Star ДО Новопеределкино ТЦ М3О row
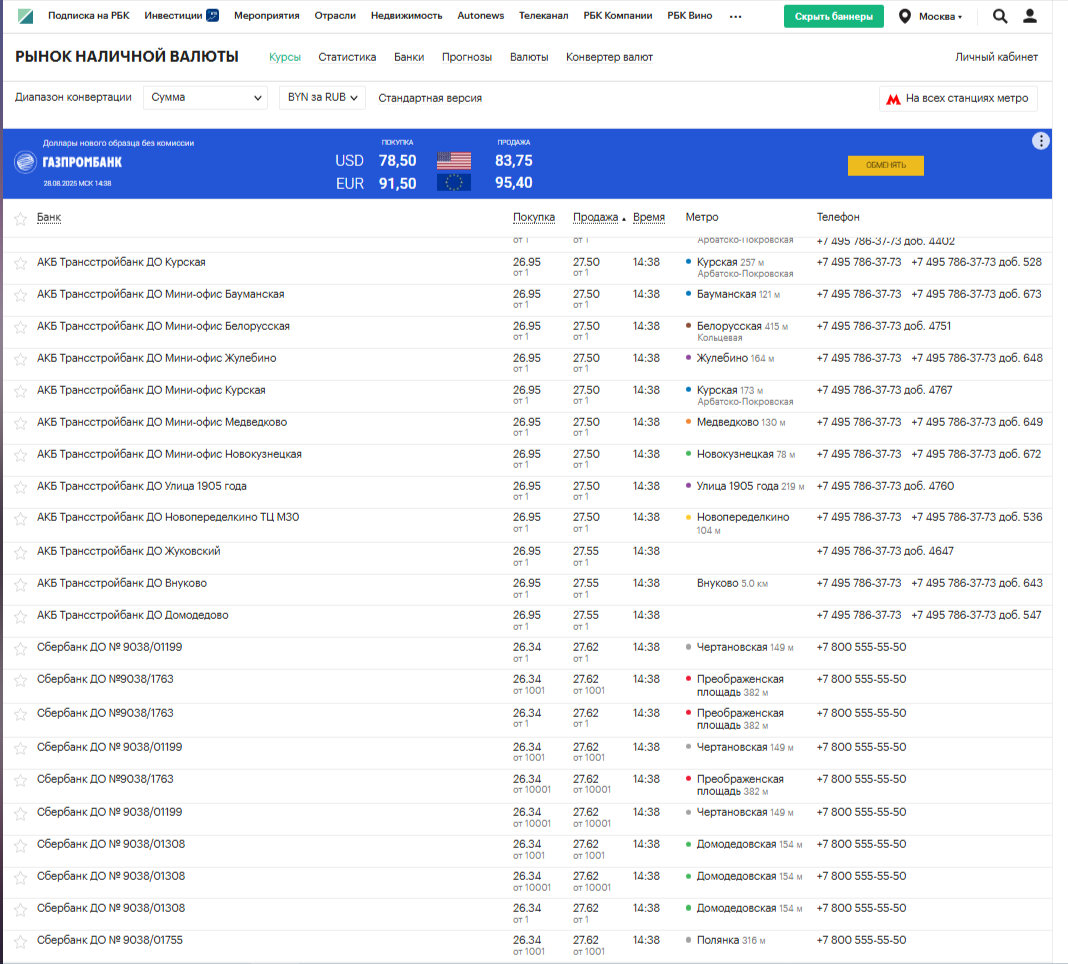The width and height of the screenshot is (1068, 964). point(20,519)
